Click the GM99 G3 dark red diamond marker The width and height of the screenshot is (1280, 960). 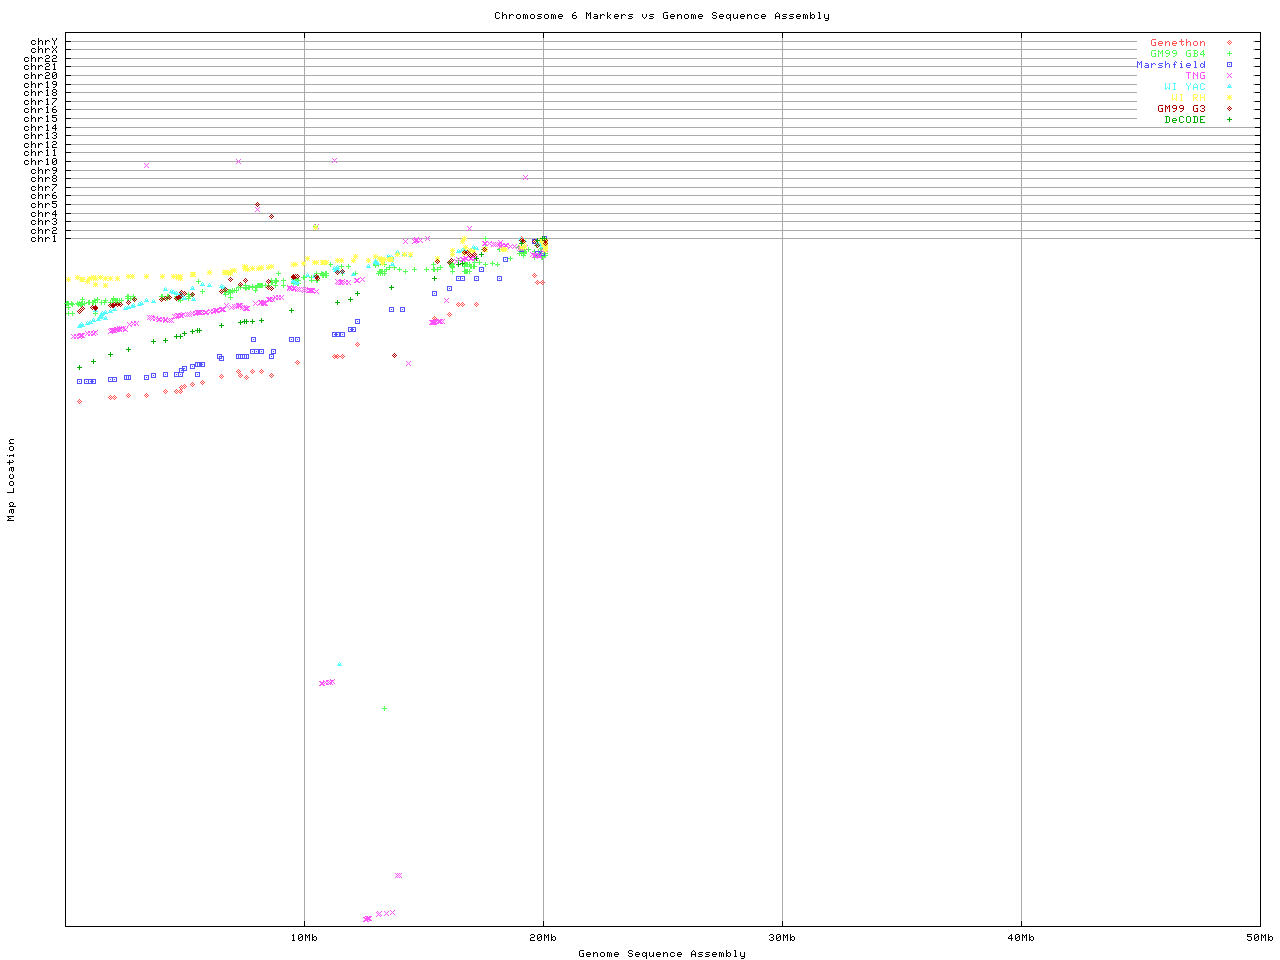coord(1229,109)
